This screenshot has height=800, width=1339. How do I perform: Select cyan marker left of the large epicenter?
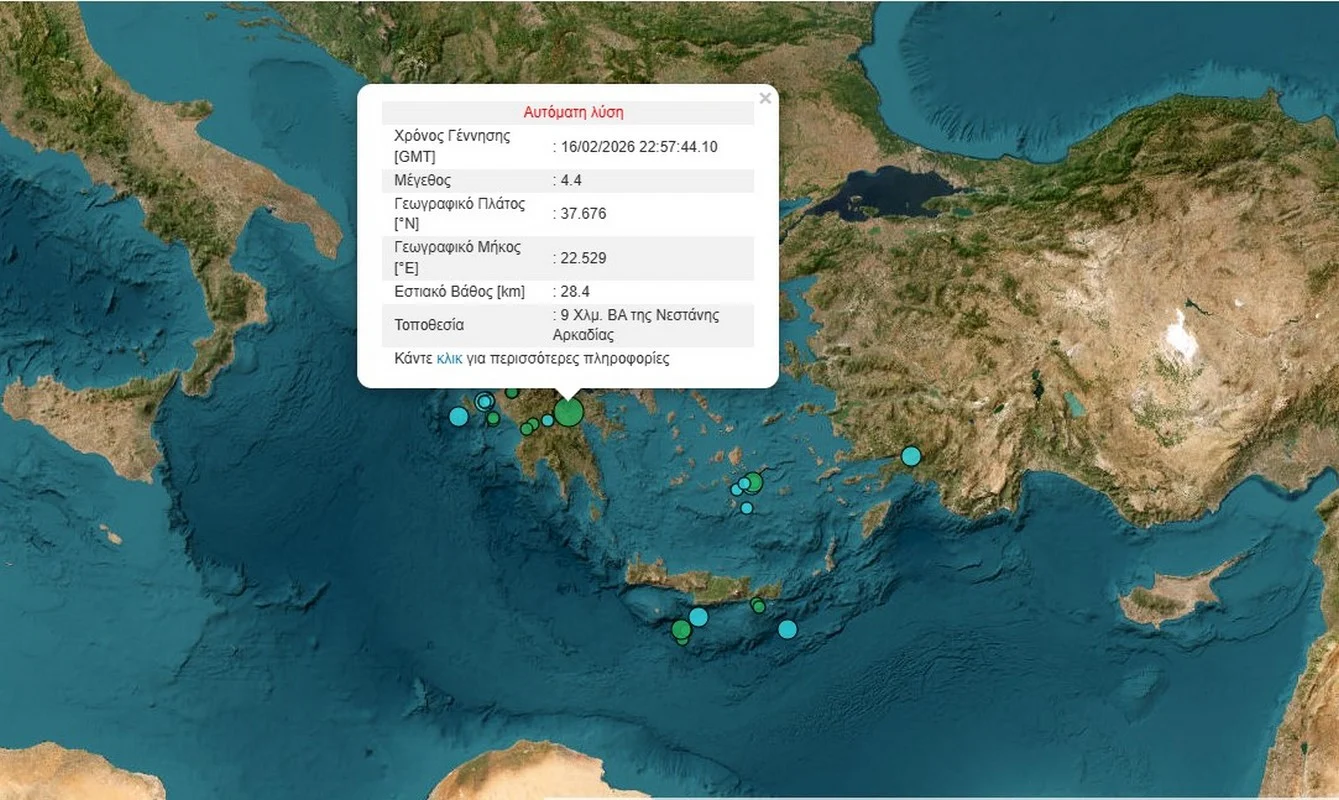tap(547, 420)
